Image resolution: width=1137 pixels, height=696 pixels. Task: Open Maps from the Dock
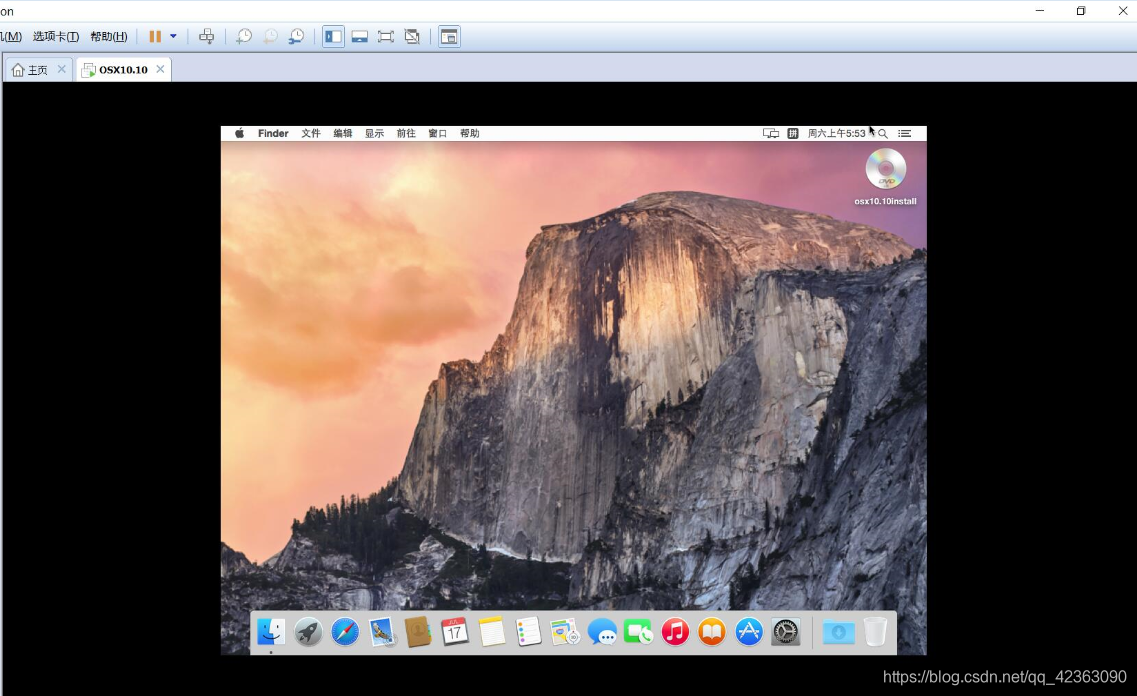tap(565, 632)
